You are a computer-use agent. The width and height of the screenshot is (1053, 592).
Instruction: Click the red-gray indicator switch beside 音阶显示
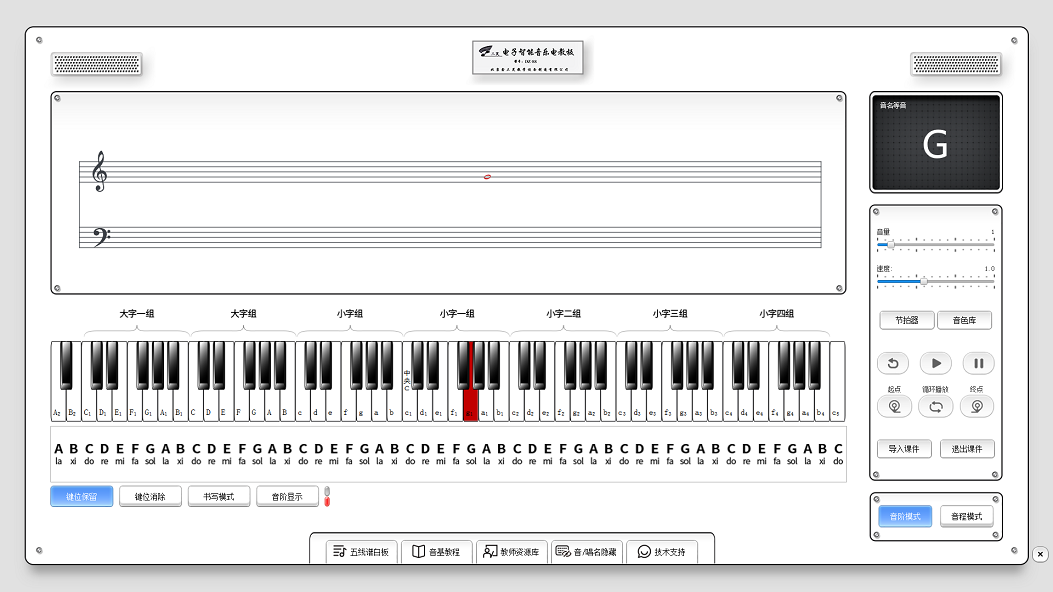click(x=327, y=497)
